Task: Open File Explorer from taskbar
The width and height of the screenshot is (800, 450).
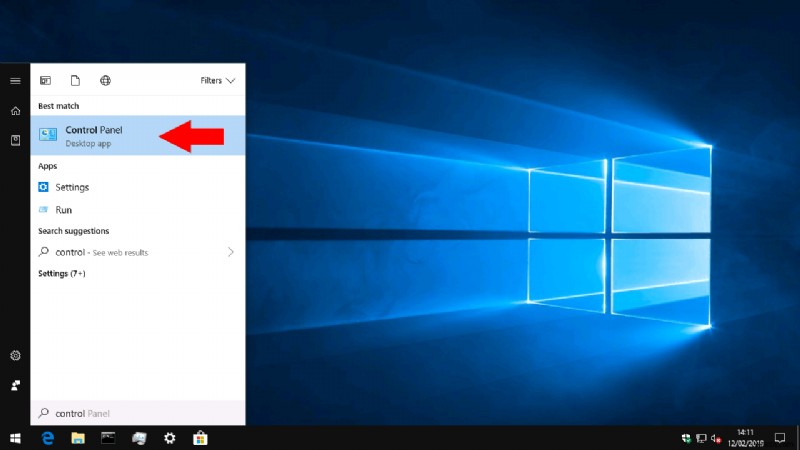Action: coord(78,438)
